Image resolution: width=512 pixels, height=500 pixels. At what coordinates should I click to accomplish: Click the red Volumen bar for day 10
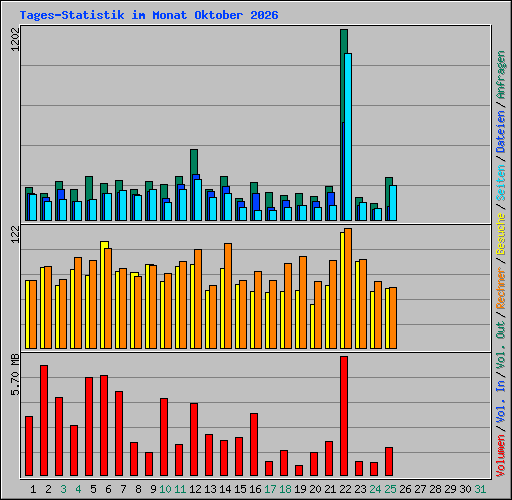[164, 437]
